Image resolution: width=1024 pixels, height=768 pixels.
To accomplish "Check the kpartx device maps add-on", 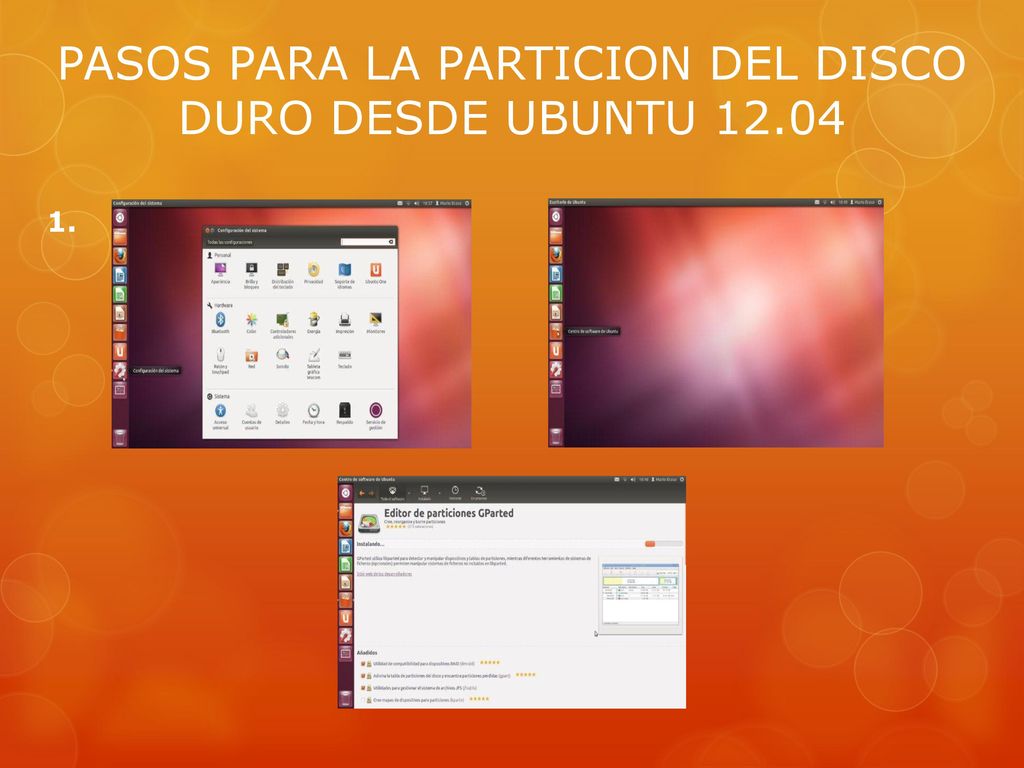I will click(x=363, y=700).
